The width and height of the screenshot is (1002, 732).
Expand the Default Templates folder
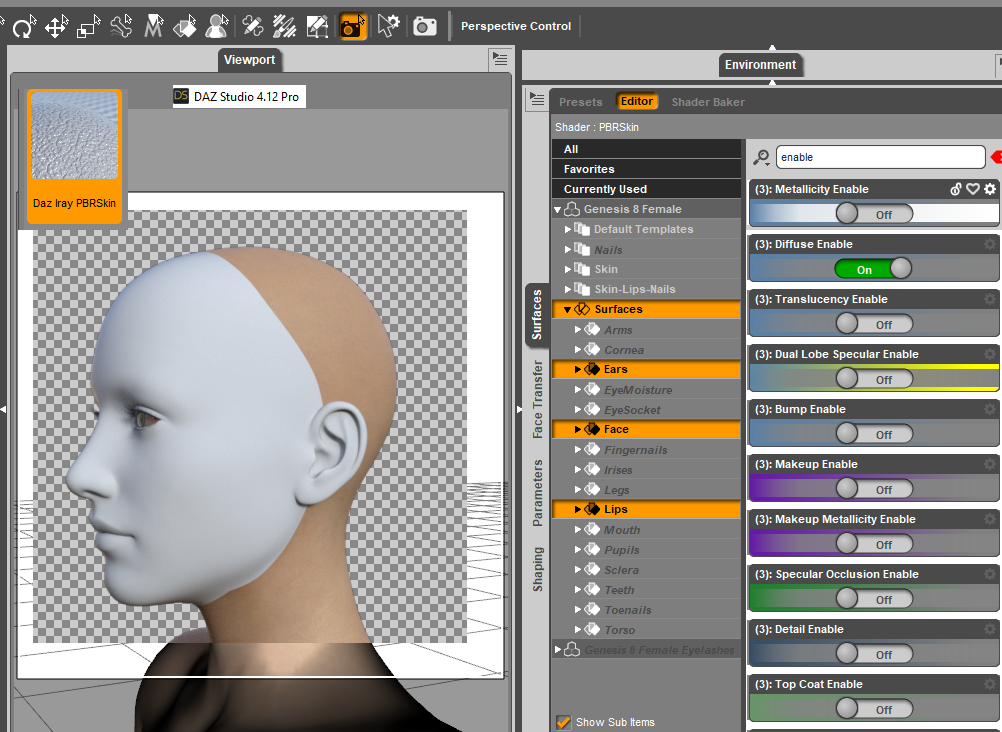(568, 230)
